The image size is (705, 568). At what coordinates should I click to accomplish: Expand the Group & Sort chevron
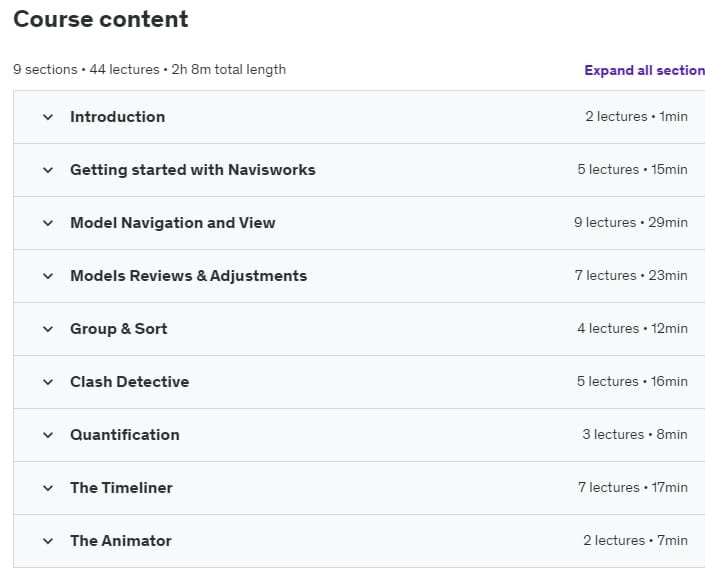click(48, 330)
